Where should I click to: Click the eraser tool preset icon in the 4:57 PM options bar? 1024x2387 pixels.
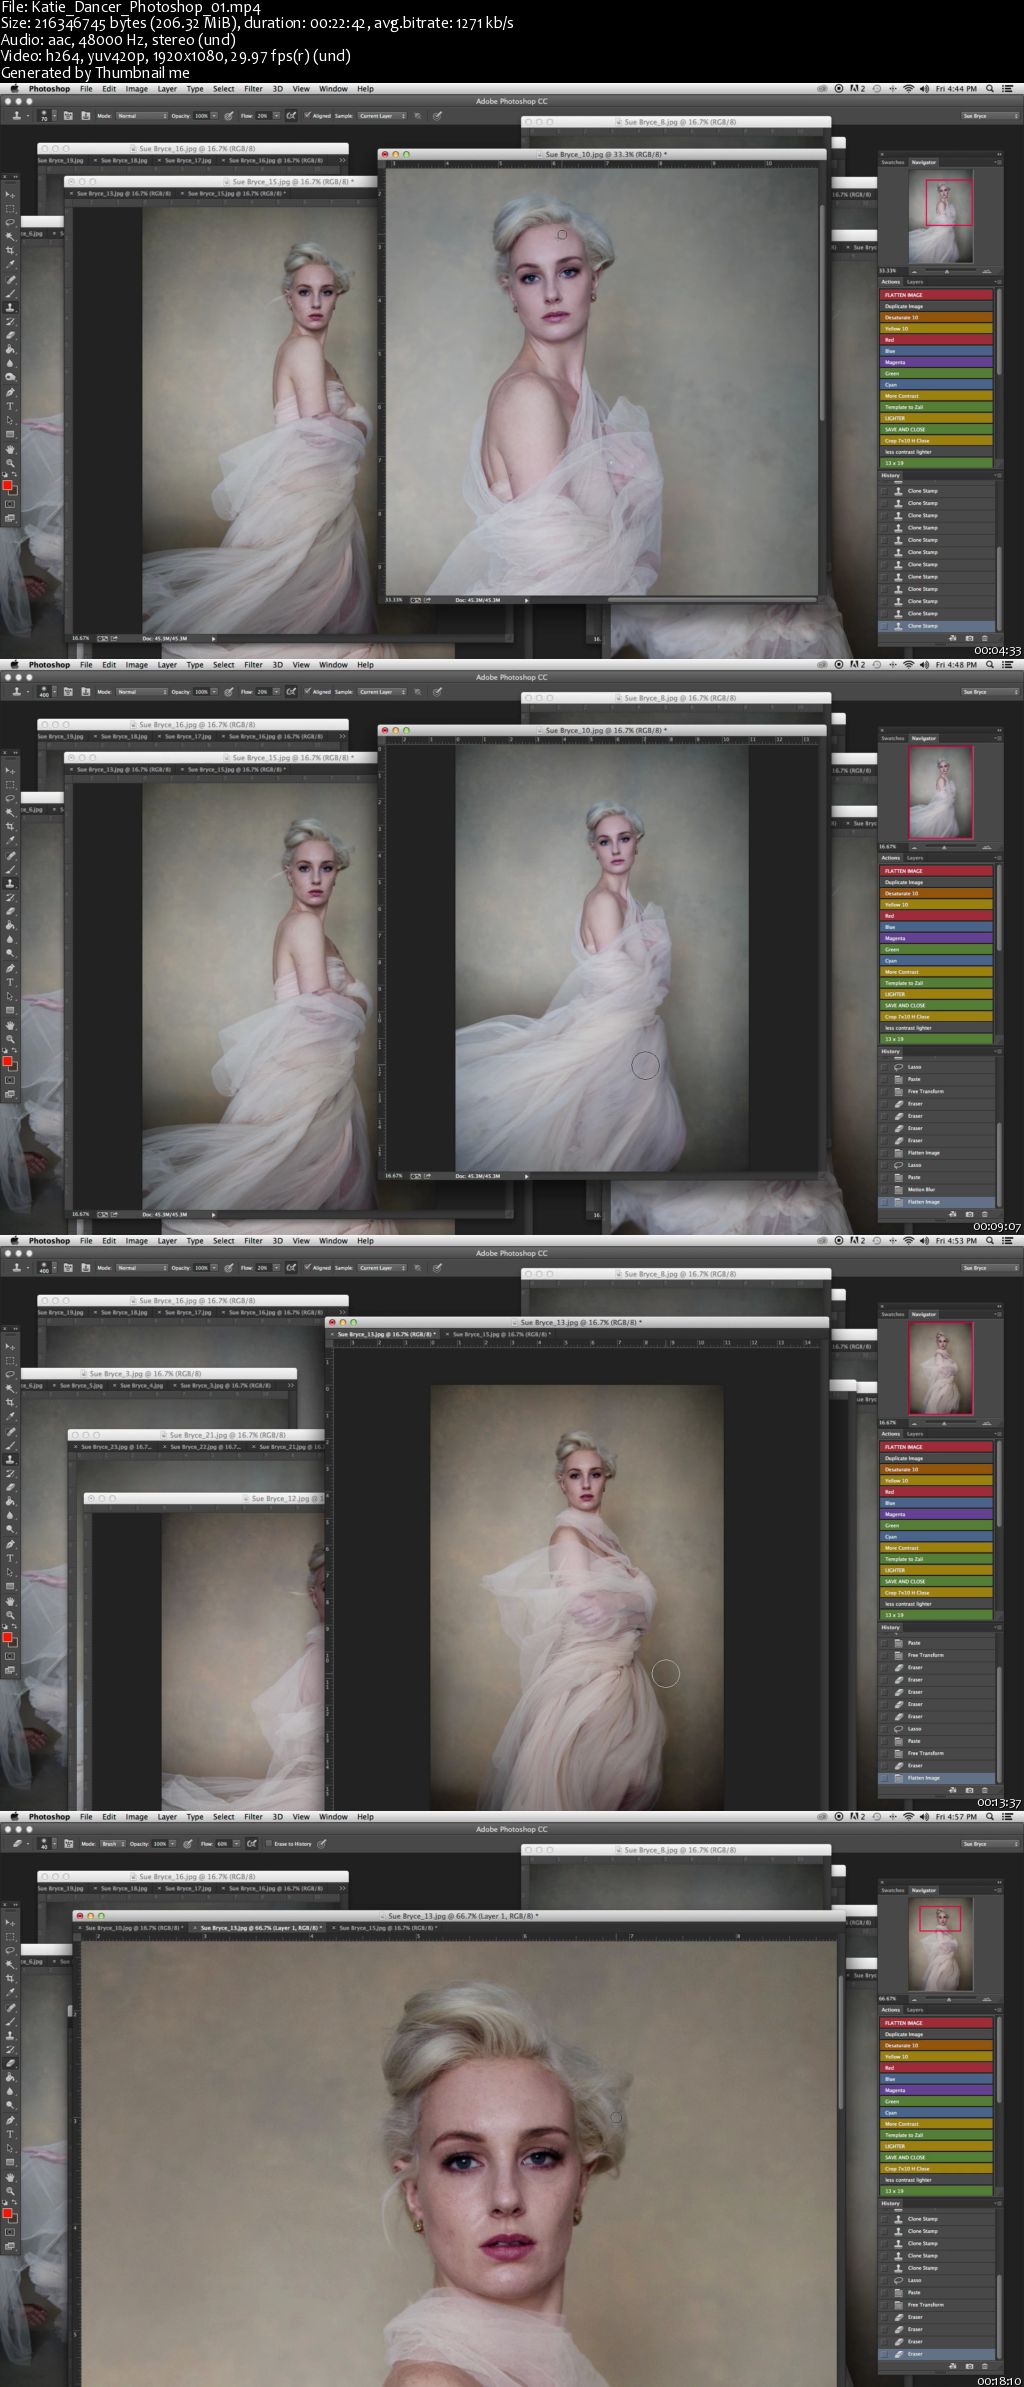[x=15, y=1843]
